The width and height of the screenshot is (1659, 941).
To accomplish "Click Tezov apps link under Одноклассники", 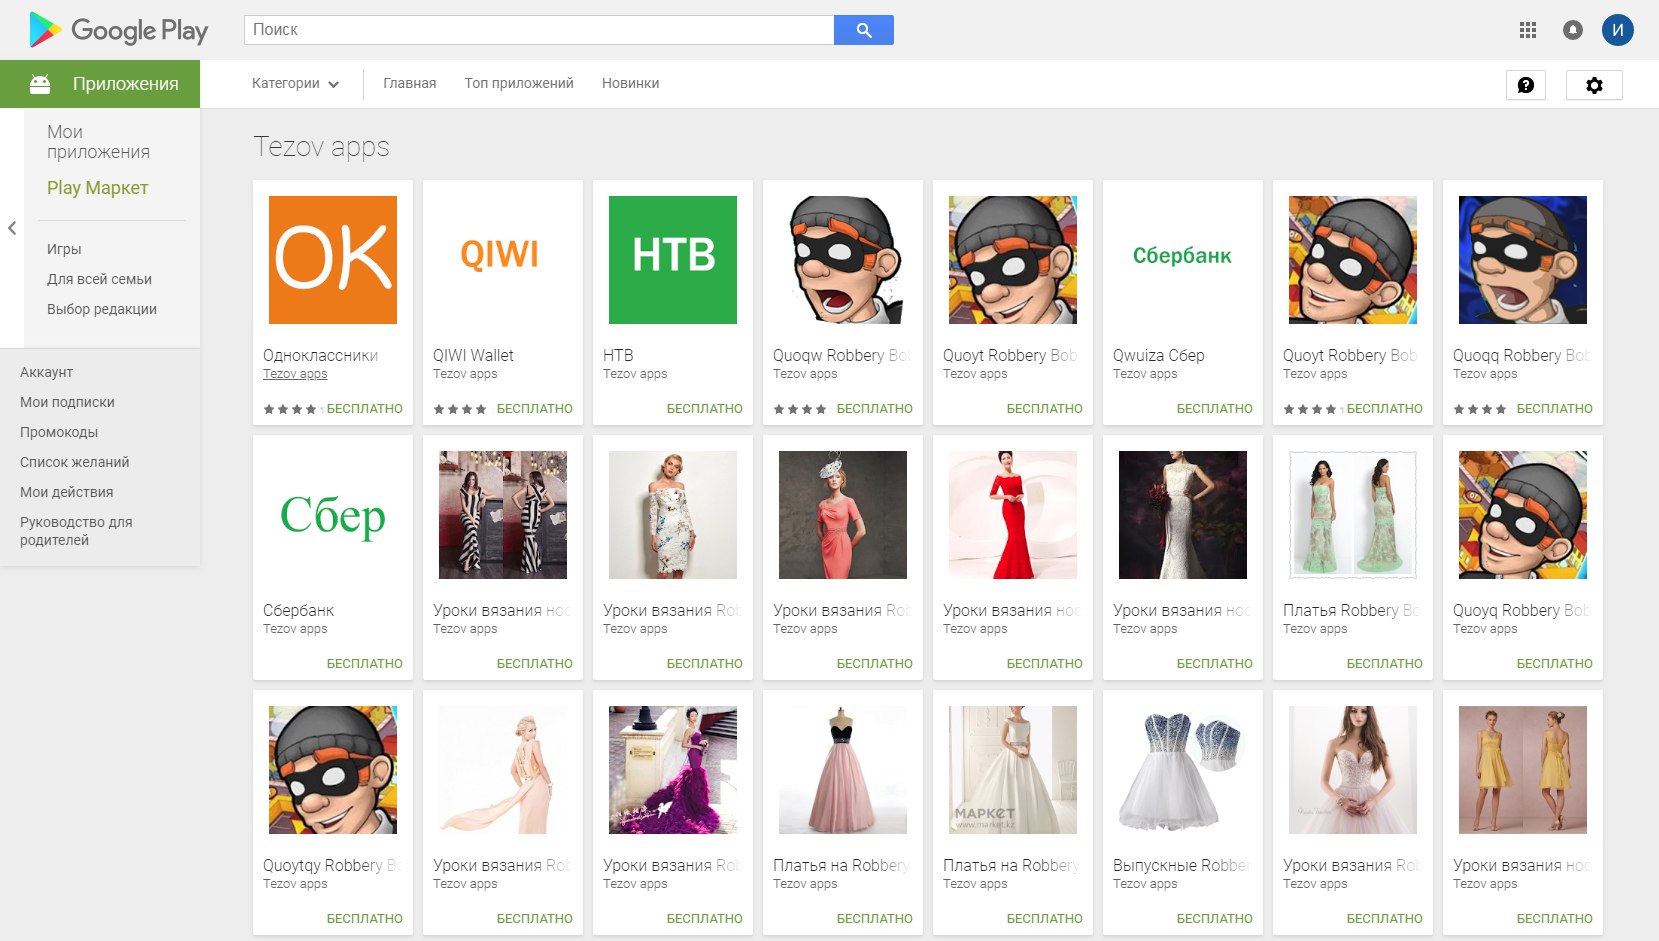I will point(295,374).
